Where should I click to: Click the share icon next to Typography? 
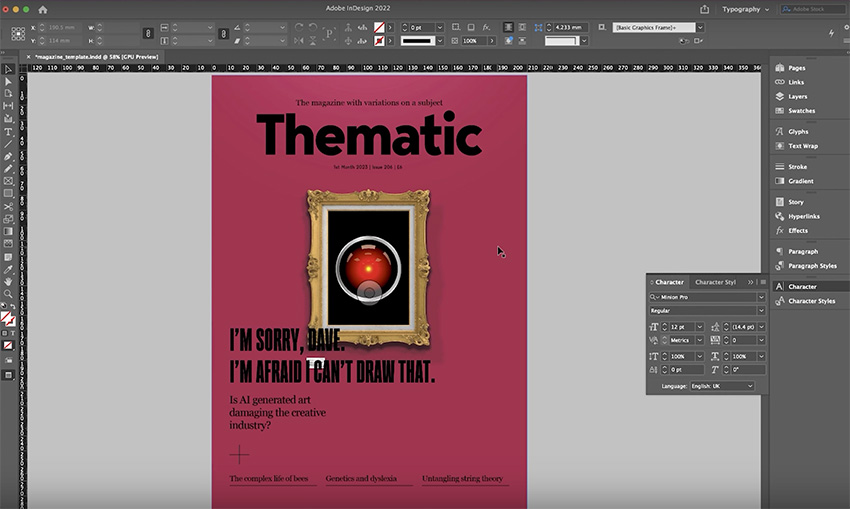coord(705,9)
